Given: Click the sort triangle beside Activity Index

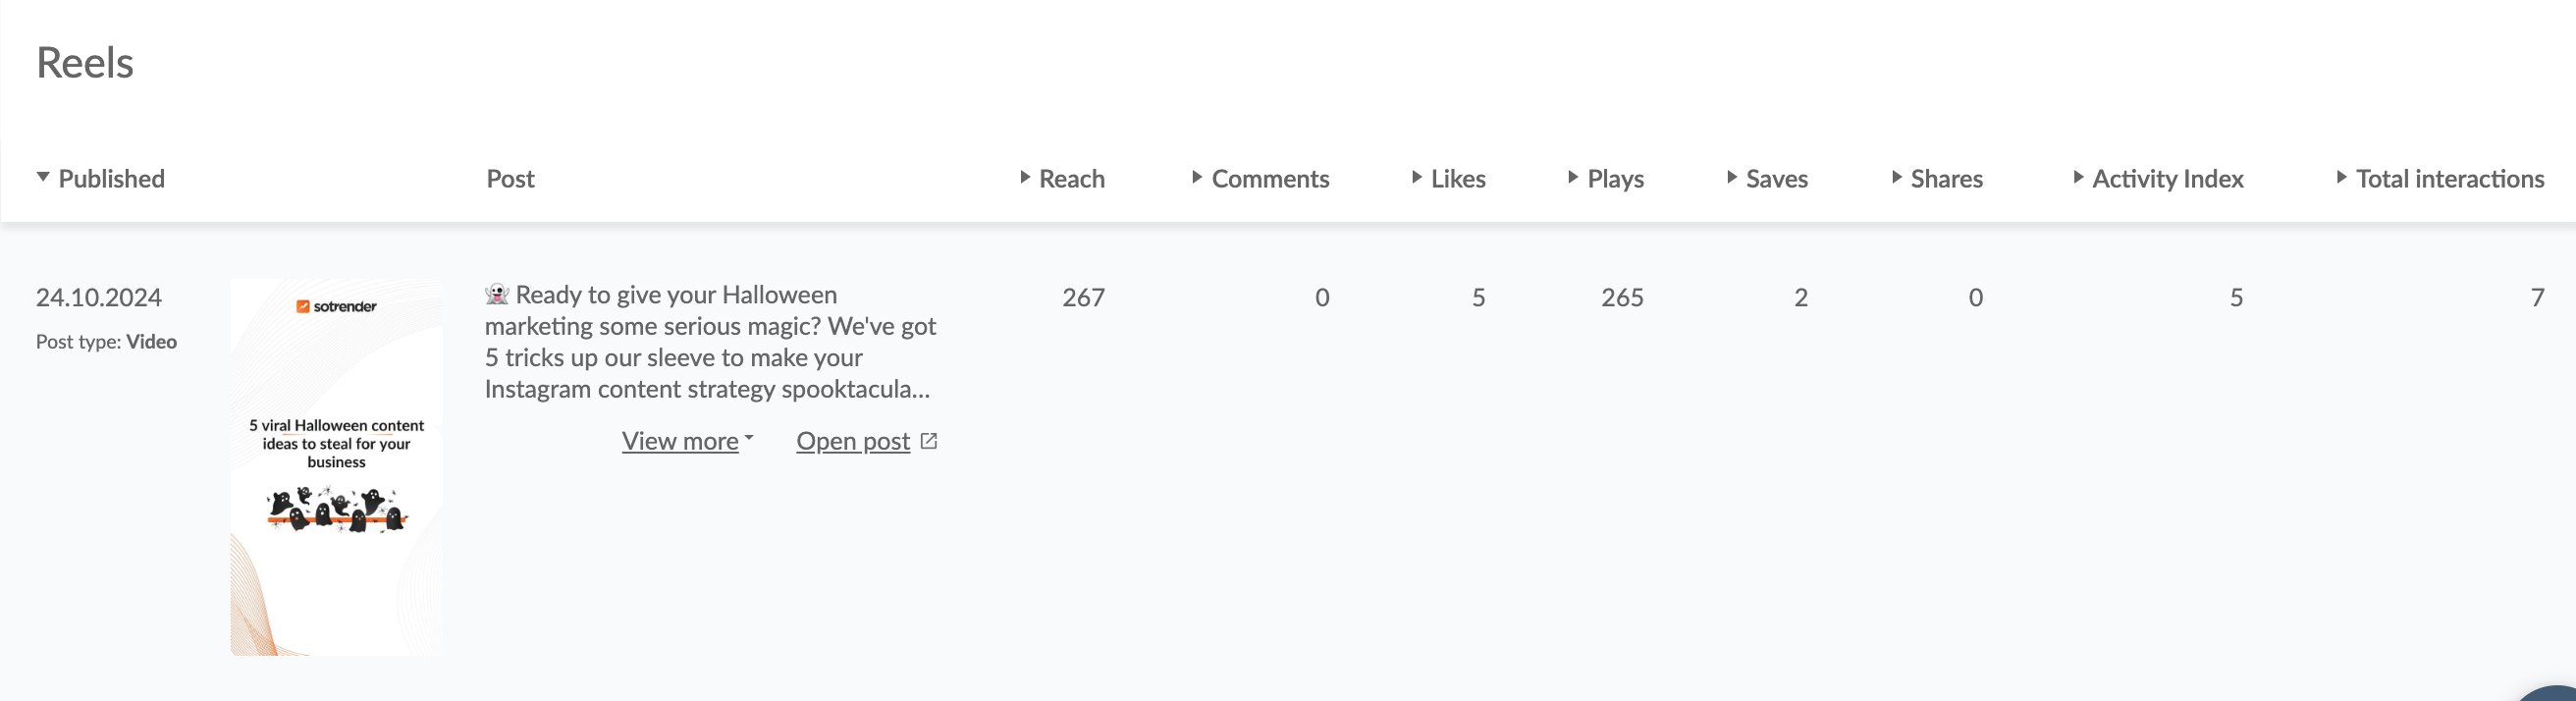Looking at the screenshot, I should pyautogui.click(x=2079, y=177).
